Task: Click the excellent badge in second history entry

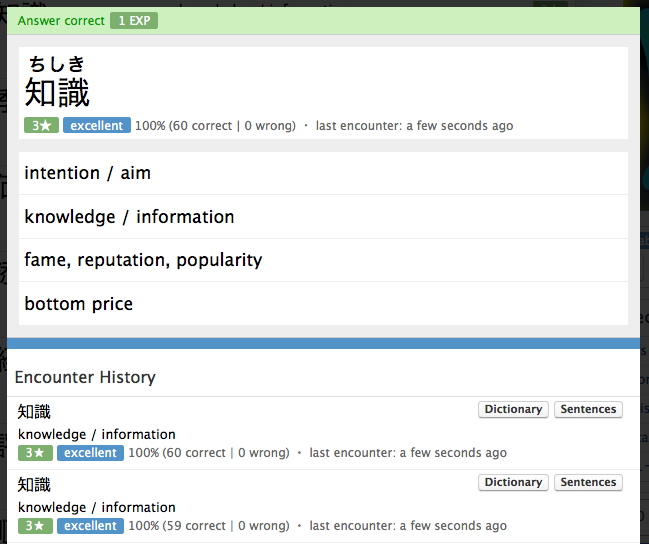Action: coord(91,526)
